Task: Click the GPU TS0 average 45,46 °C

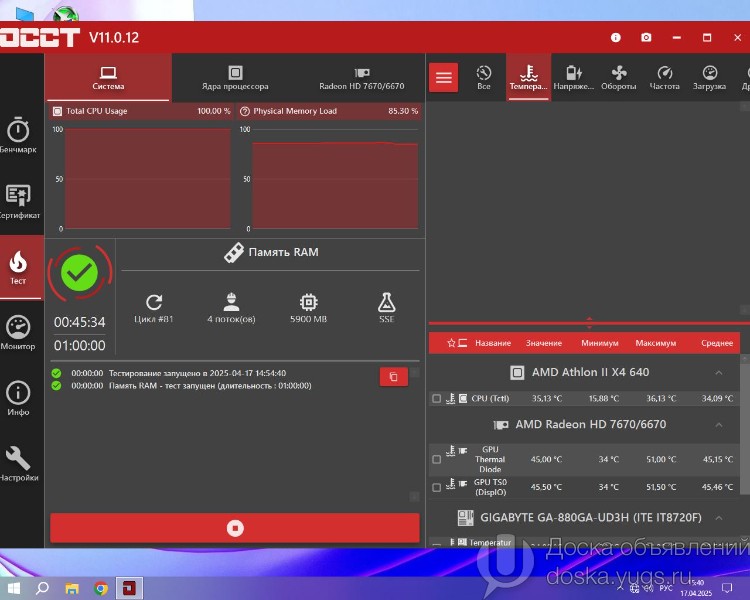Action: [x=717, y=487]
